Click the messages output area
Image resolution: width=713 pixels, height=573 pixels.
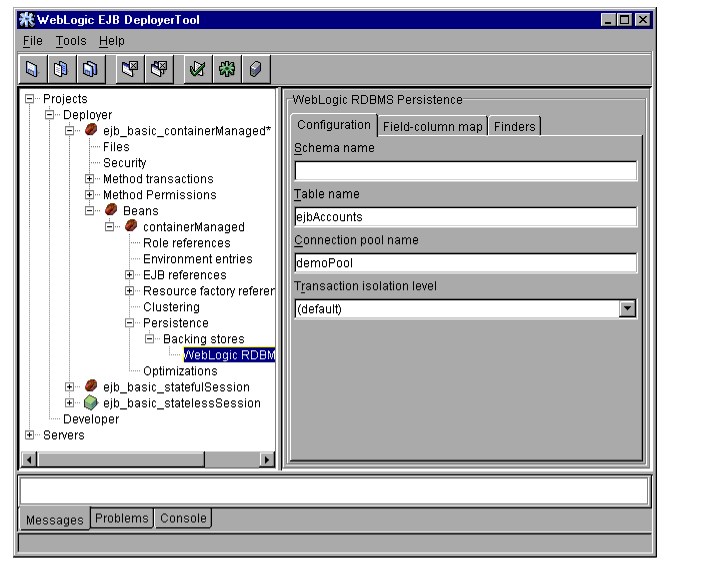(334, 491)
